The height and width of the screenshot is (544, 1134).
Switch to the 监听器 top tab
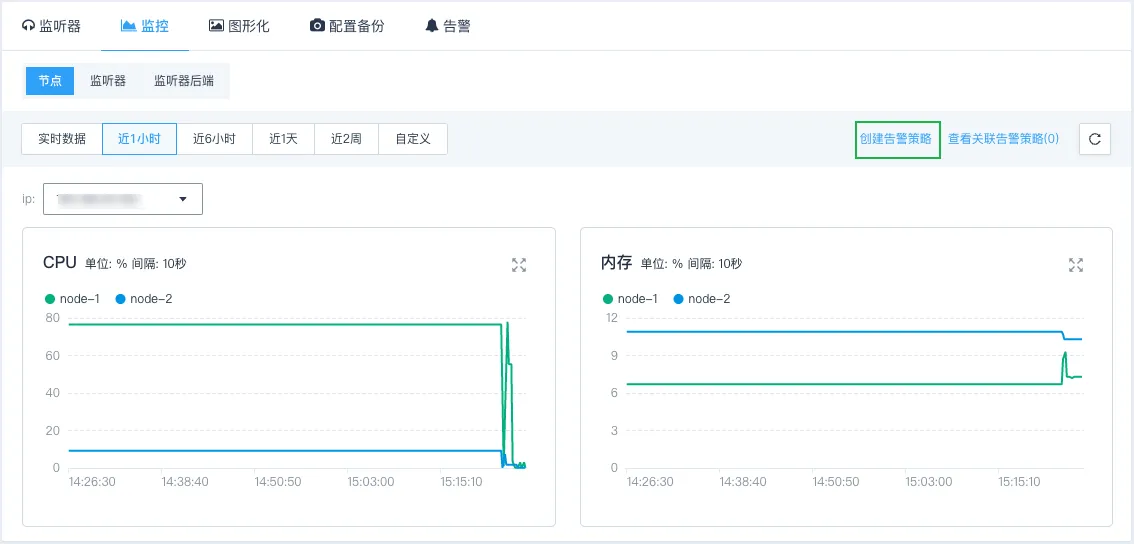click(51, 26)
